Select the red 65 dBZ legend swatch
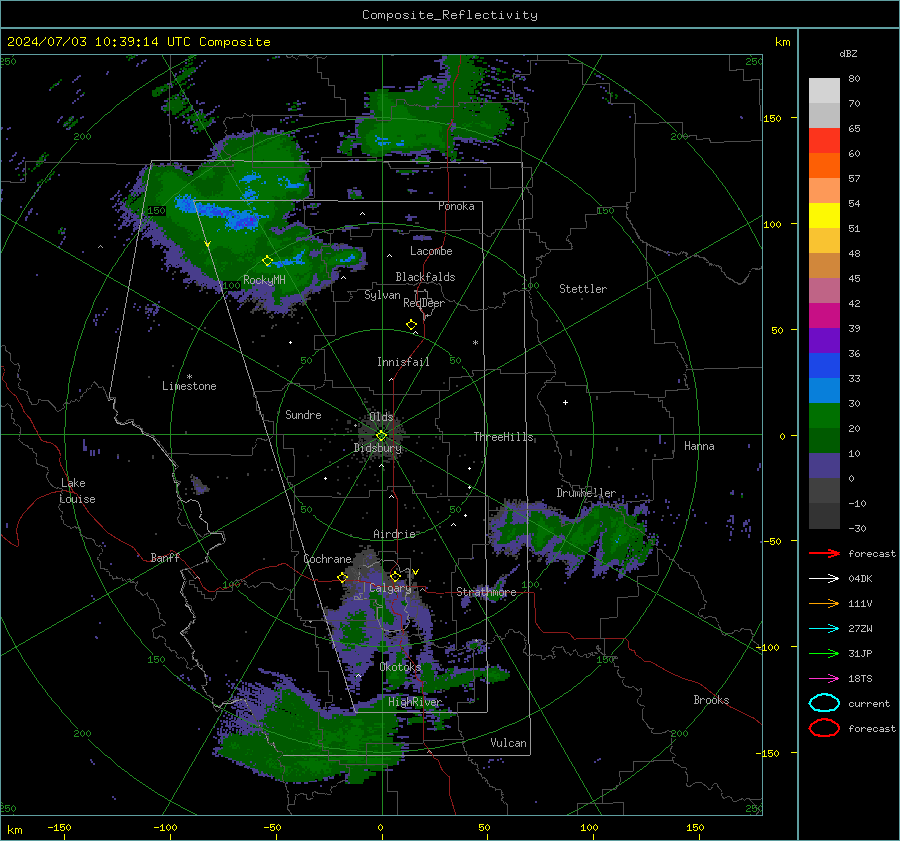The image size is (900, 841). click(824, 140)
